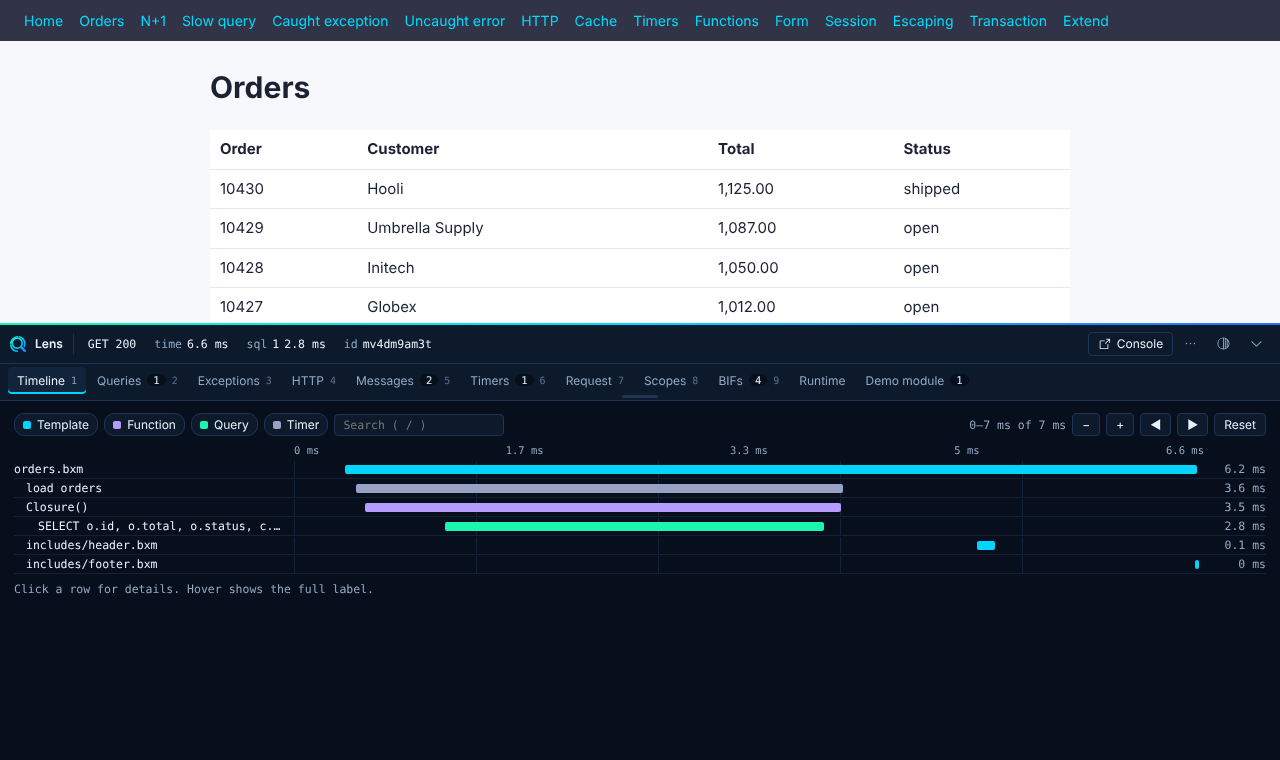This screenshot has height=760, width=1280.
Task: Select the load orders timeline row
Action: (x=640, y=488)
